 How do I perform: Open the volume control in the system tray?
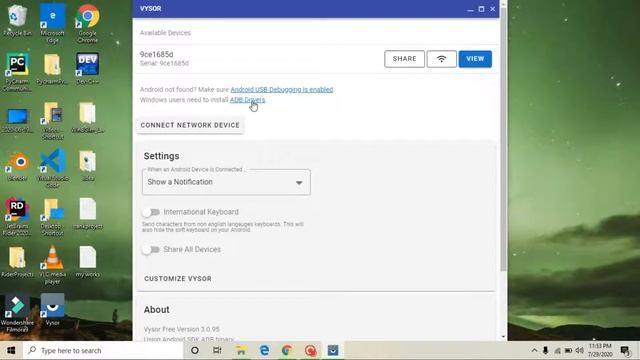[579, 351]
